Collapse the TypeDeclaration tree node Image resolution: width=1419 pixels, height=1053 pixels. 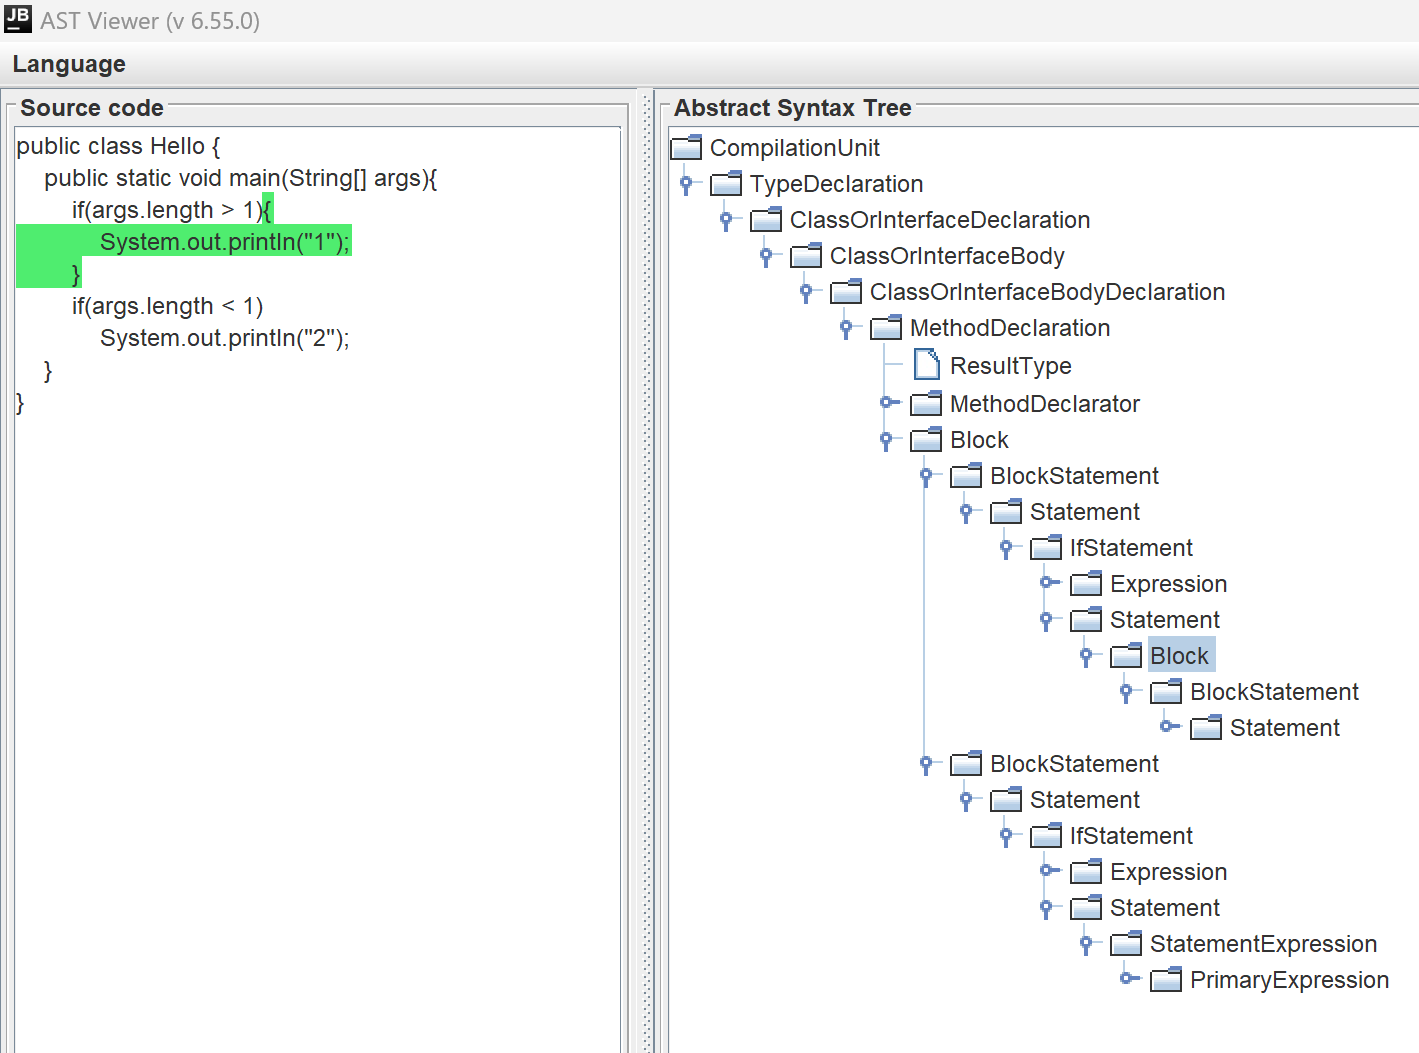(686, 183)
